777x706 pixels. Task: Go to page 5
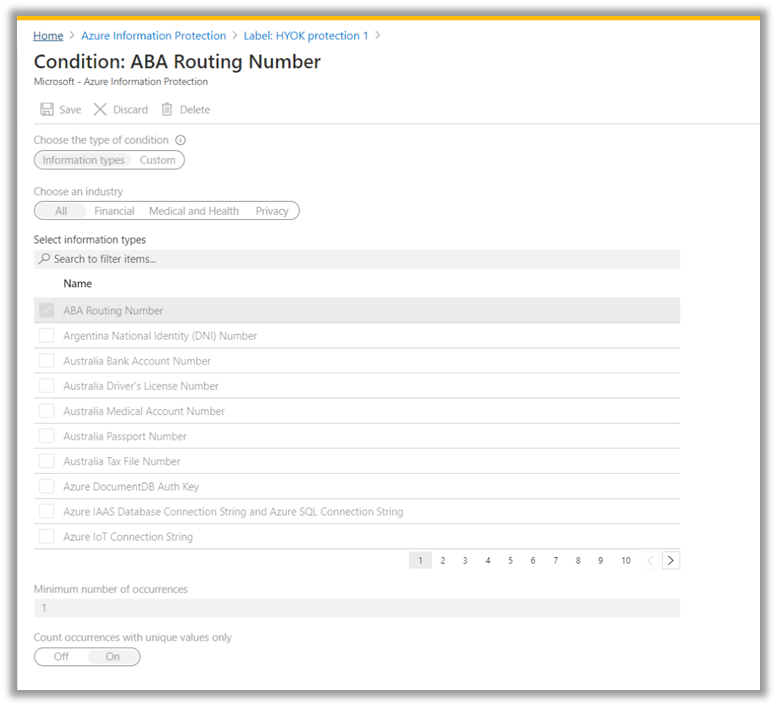click(x=510, y=560)
